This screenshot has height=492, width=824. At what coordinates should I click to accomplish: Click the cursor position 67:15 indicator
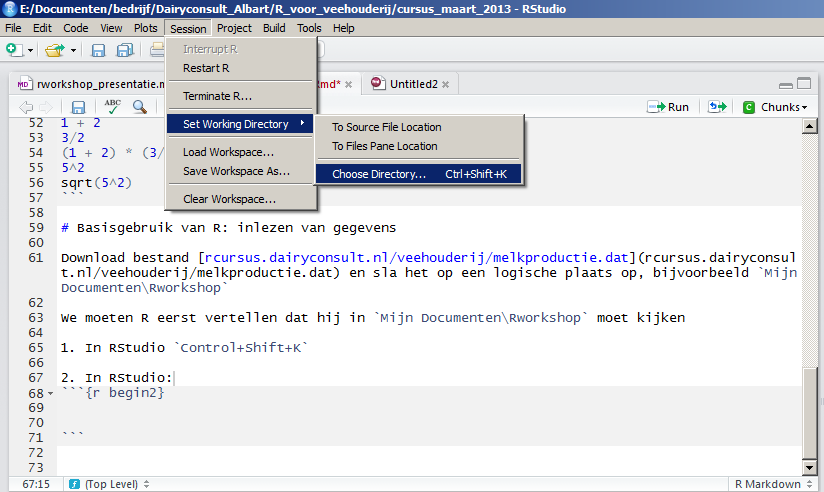click(36, 484)
